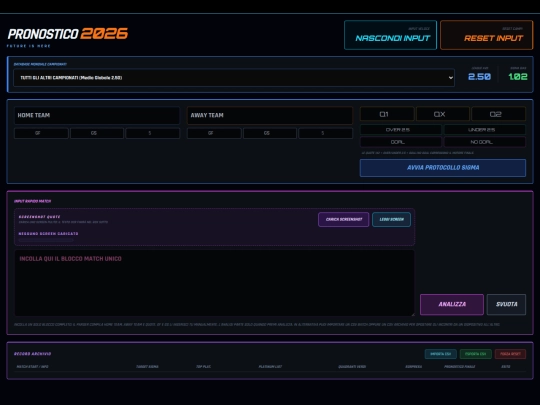Screen dimensions: 540x405
Task: Click the Importa CSV button
Action: (440, 354)
